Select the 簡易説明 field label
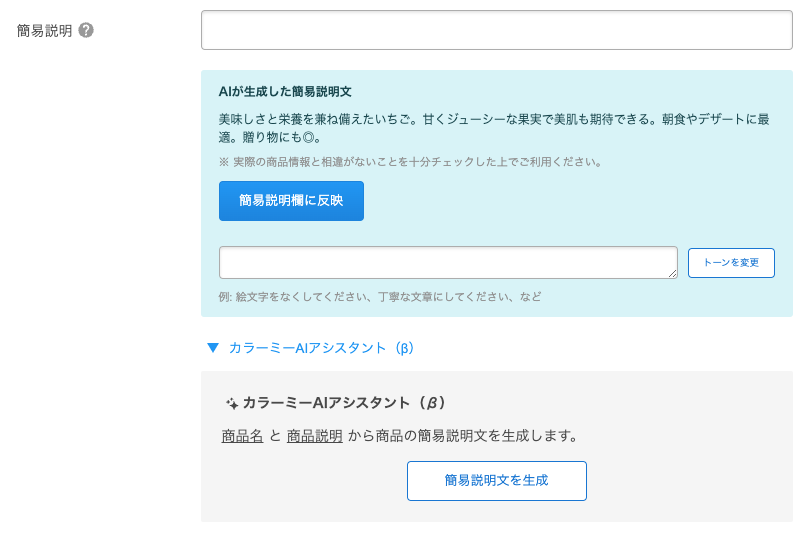 [x=45, y=31]
